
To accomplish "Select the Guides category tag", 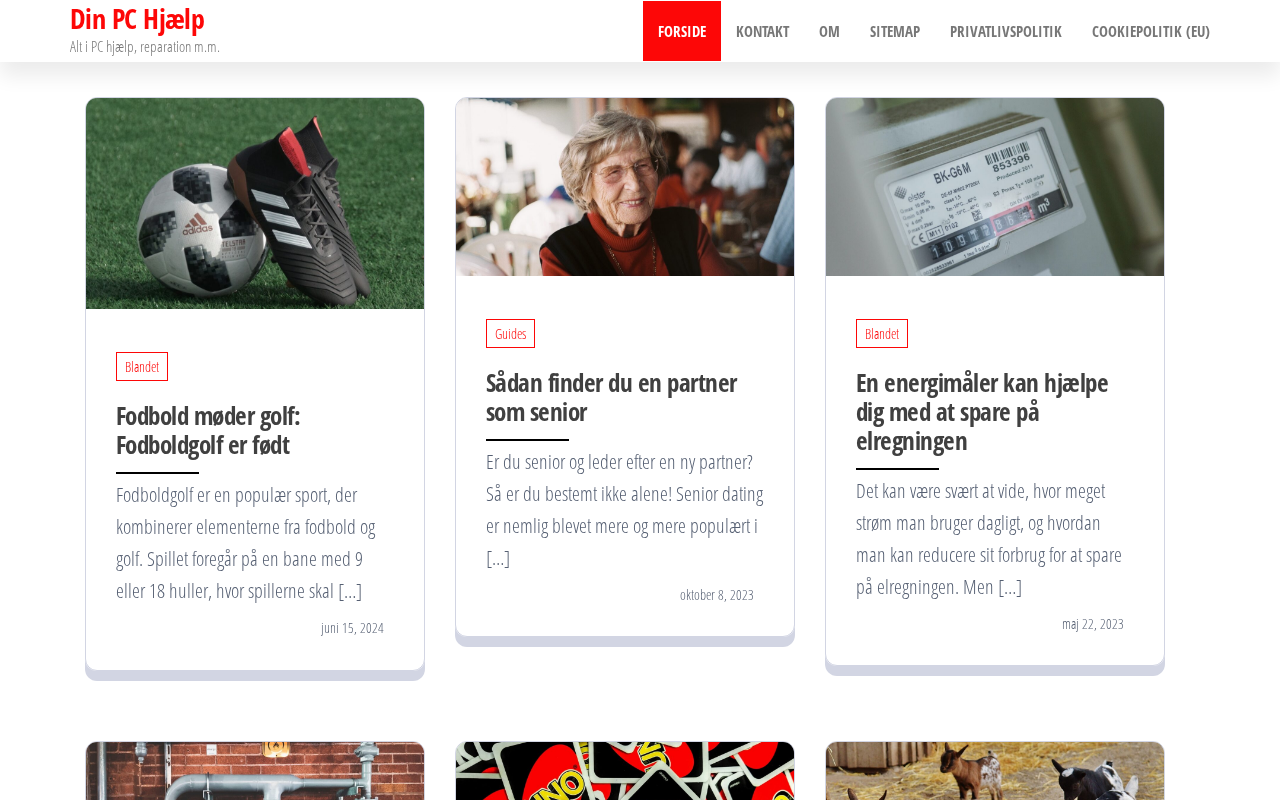I will tap(510, 334).
